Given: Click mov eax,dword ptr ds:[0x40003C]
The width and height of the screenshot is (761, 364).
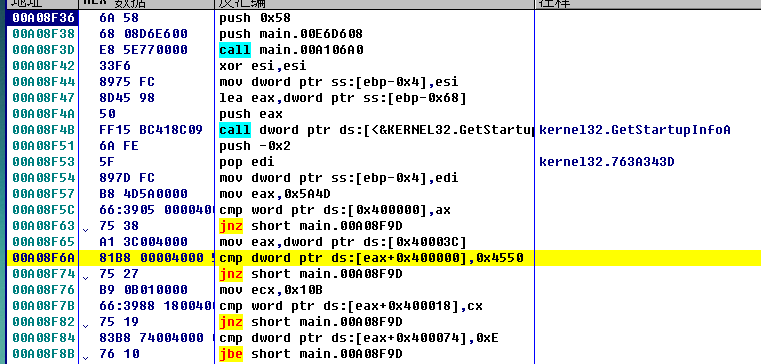Looking at the screenshot, I should coord(343,242).
